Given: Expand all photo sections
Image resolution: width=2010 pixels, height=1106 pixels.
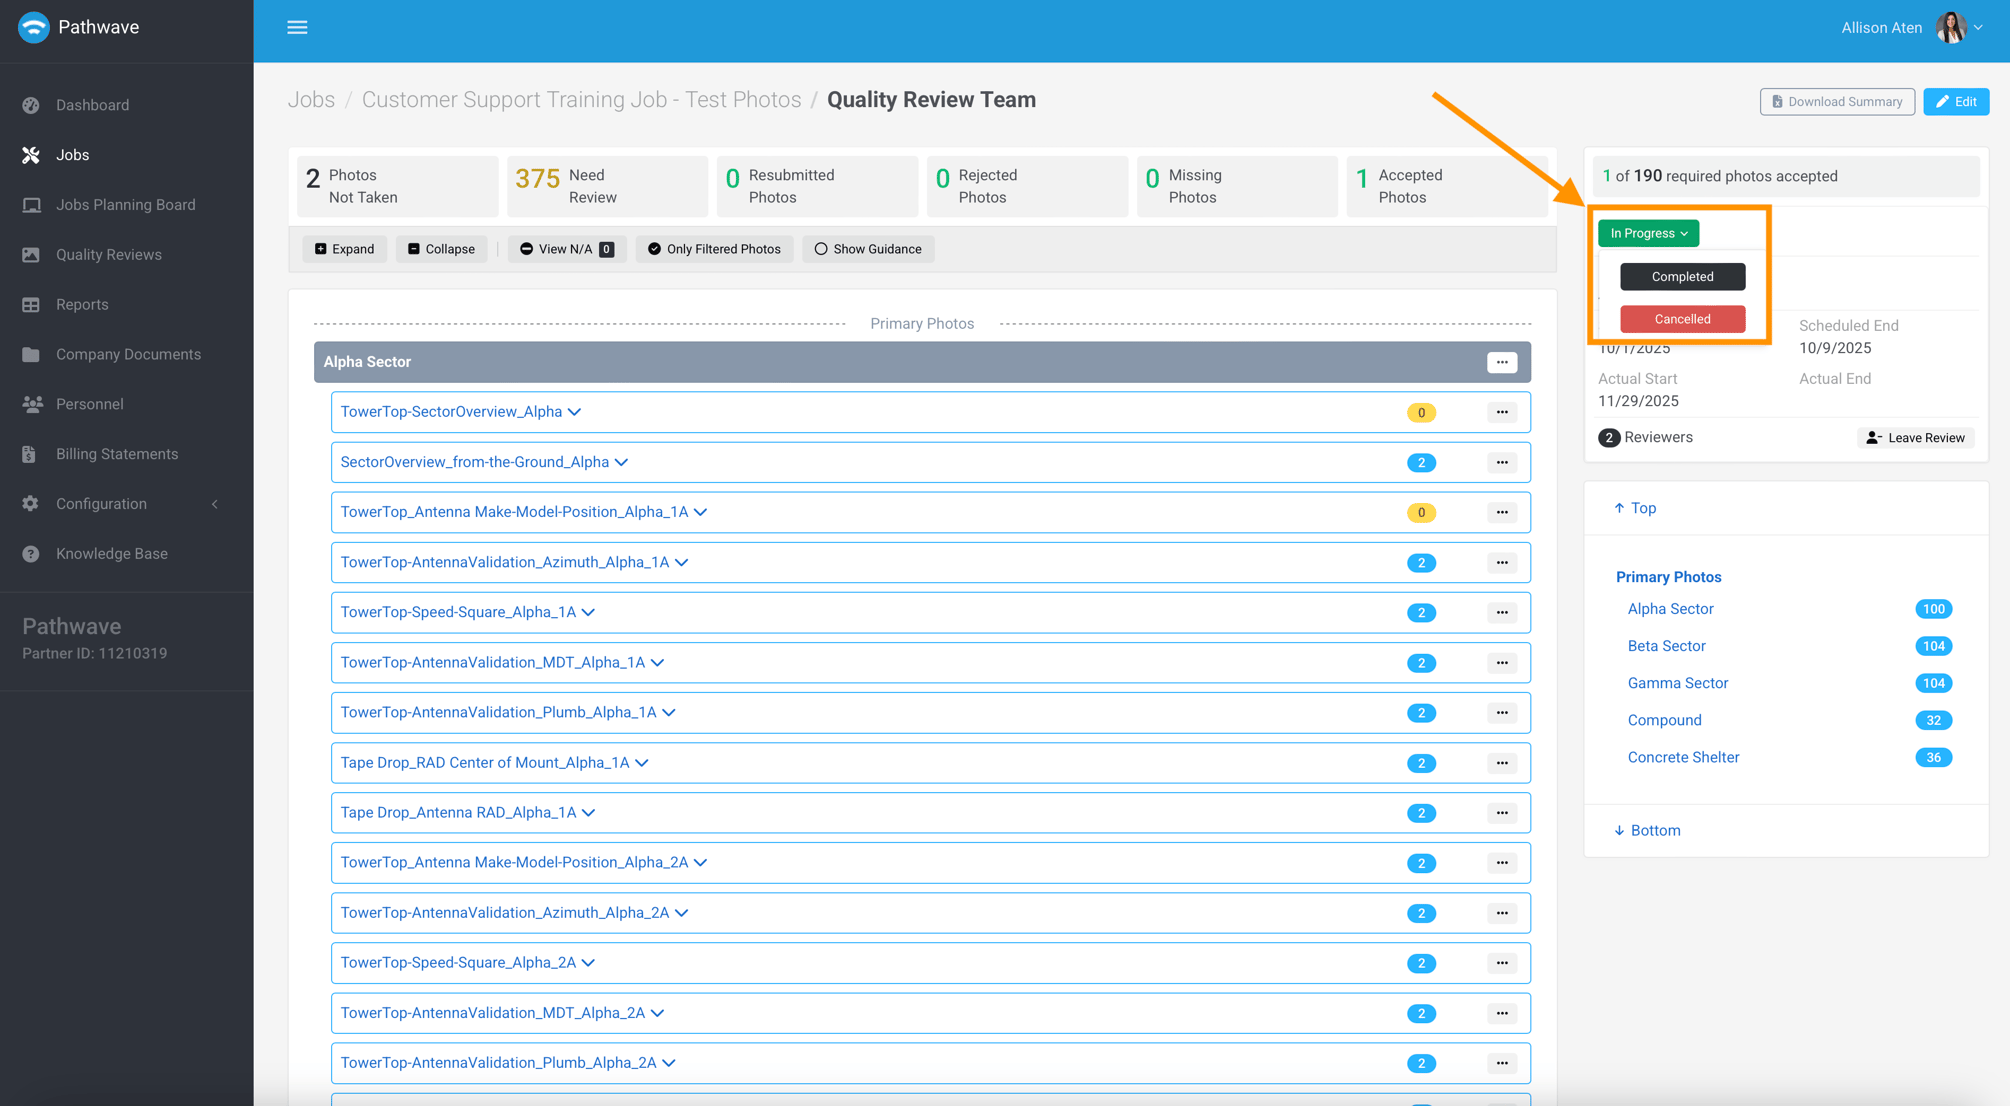Looking at the screenshot, I should click(344, 249).
